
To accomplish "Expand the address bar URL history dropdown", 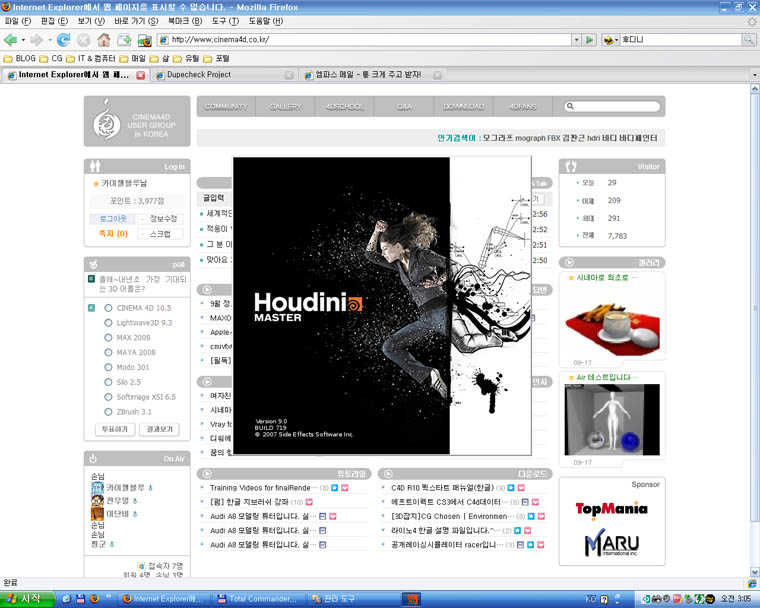I will tap(576, 40).
